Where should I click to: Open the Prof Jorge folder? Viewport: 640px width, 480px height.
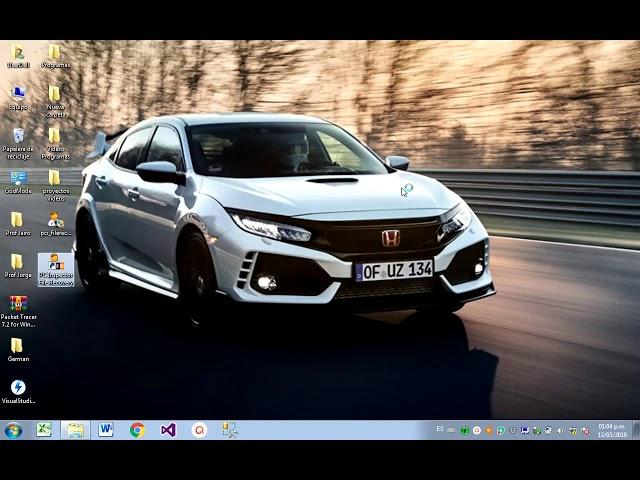click(18, 266)
